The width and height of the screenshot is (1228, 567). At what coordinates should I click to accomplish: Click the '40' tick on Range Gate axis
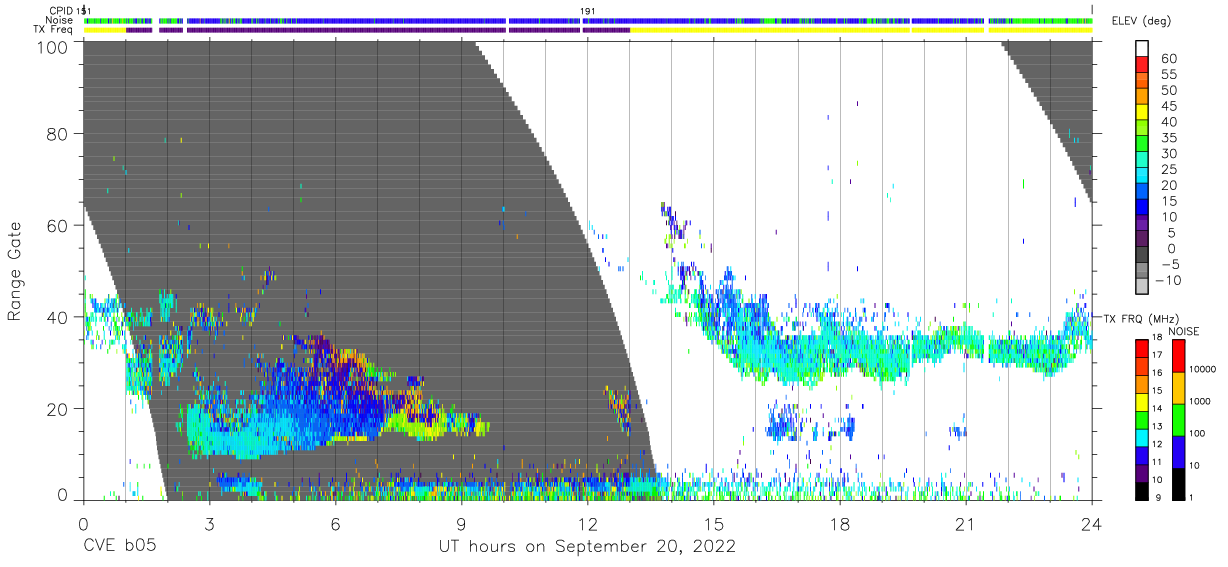[58, 317]
